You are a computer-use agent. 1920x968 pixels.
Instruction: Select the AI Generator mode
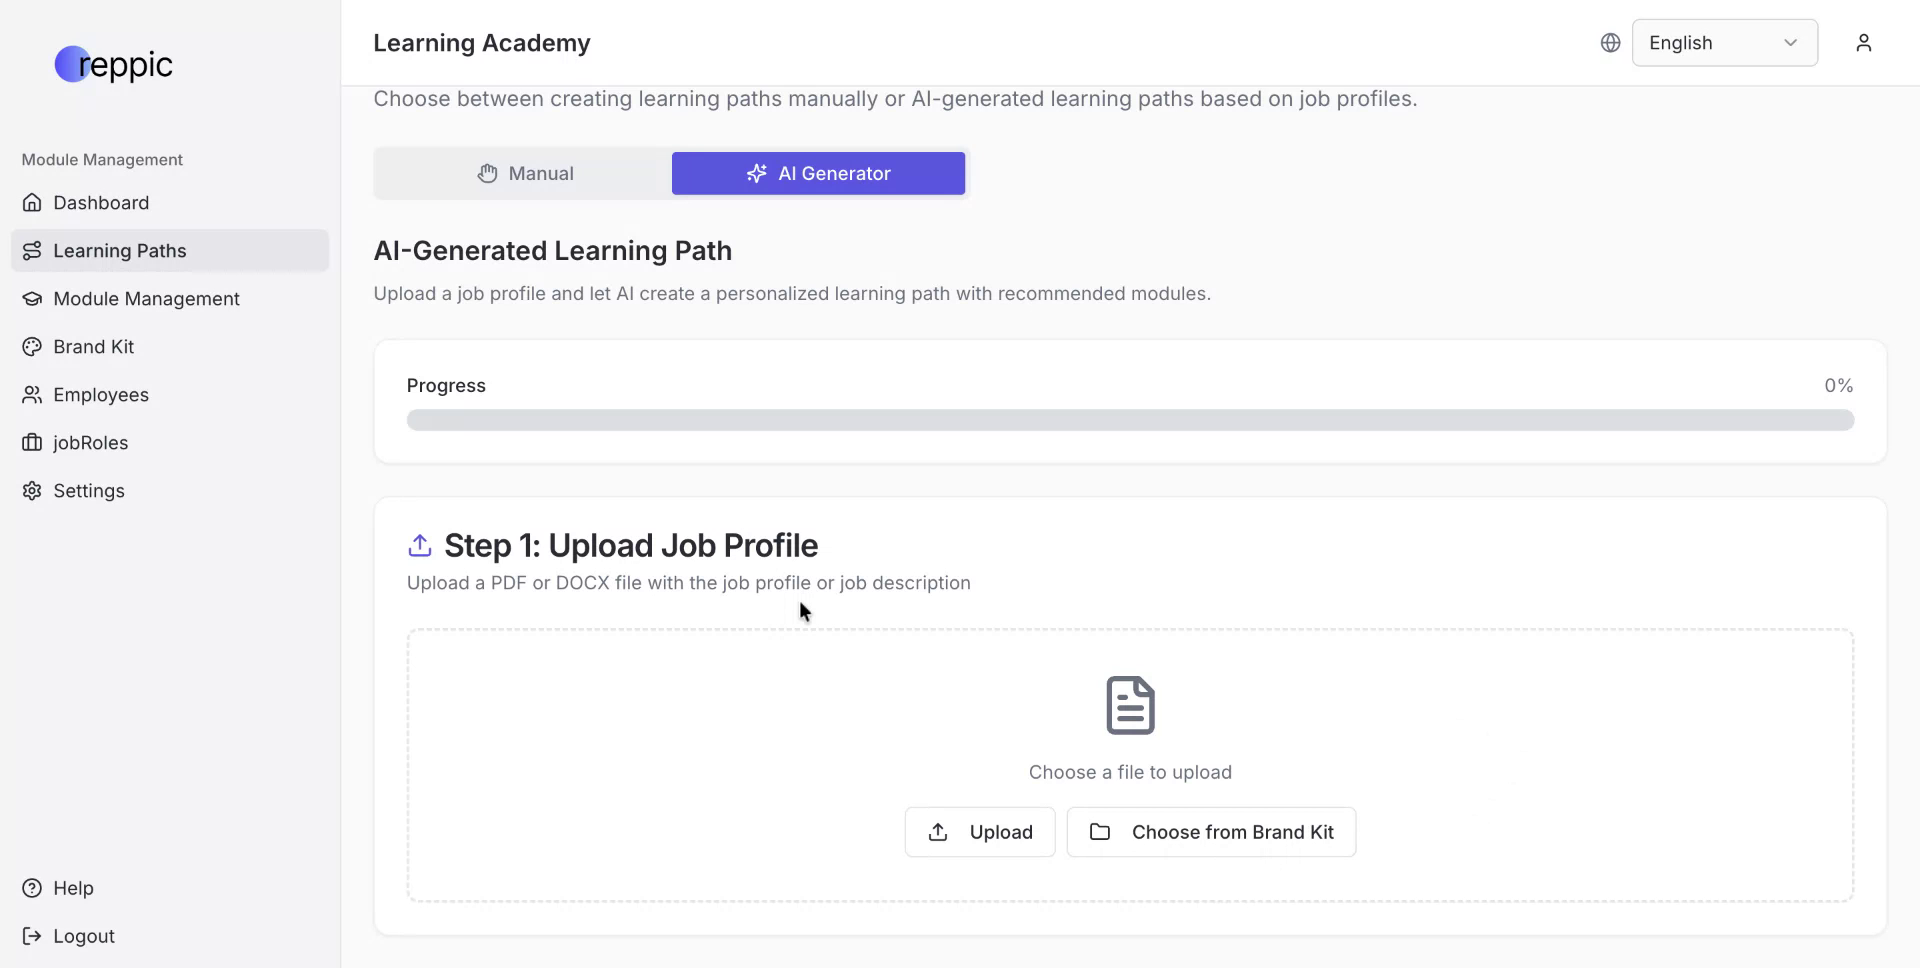point(818,174)
